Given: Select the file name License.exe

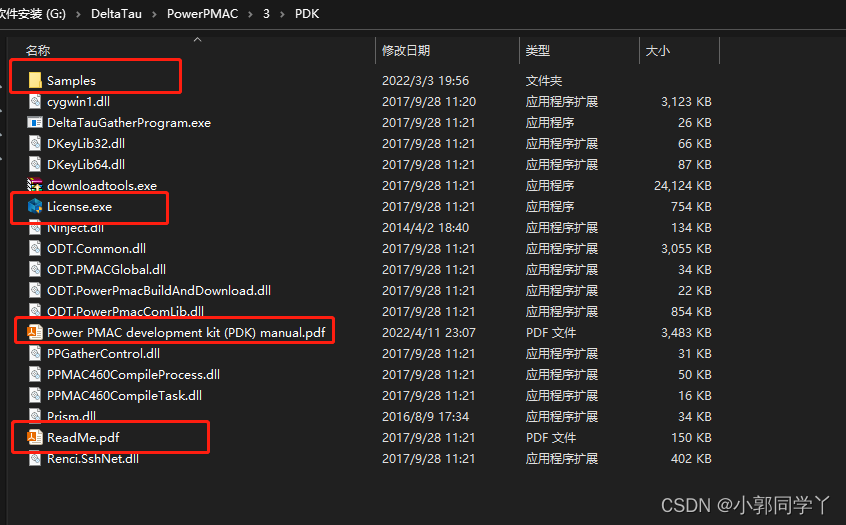Looking at the screenshot, I should [79, 207].
